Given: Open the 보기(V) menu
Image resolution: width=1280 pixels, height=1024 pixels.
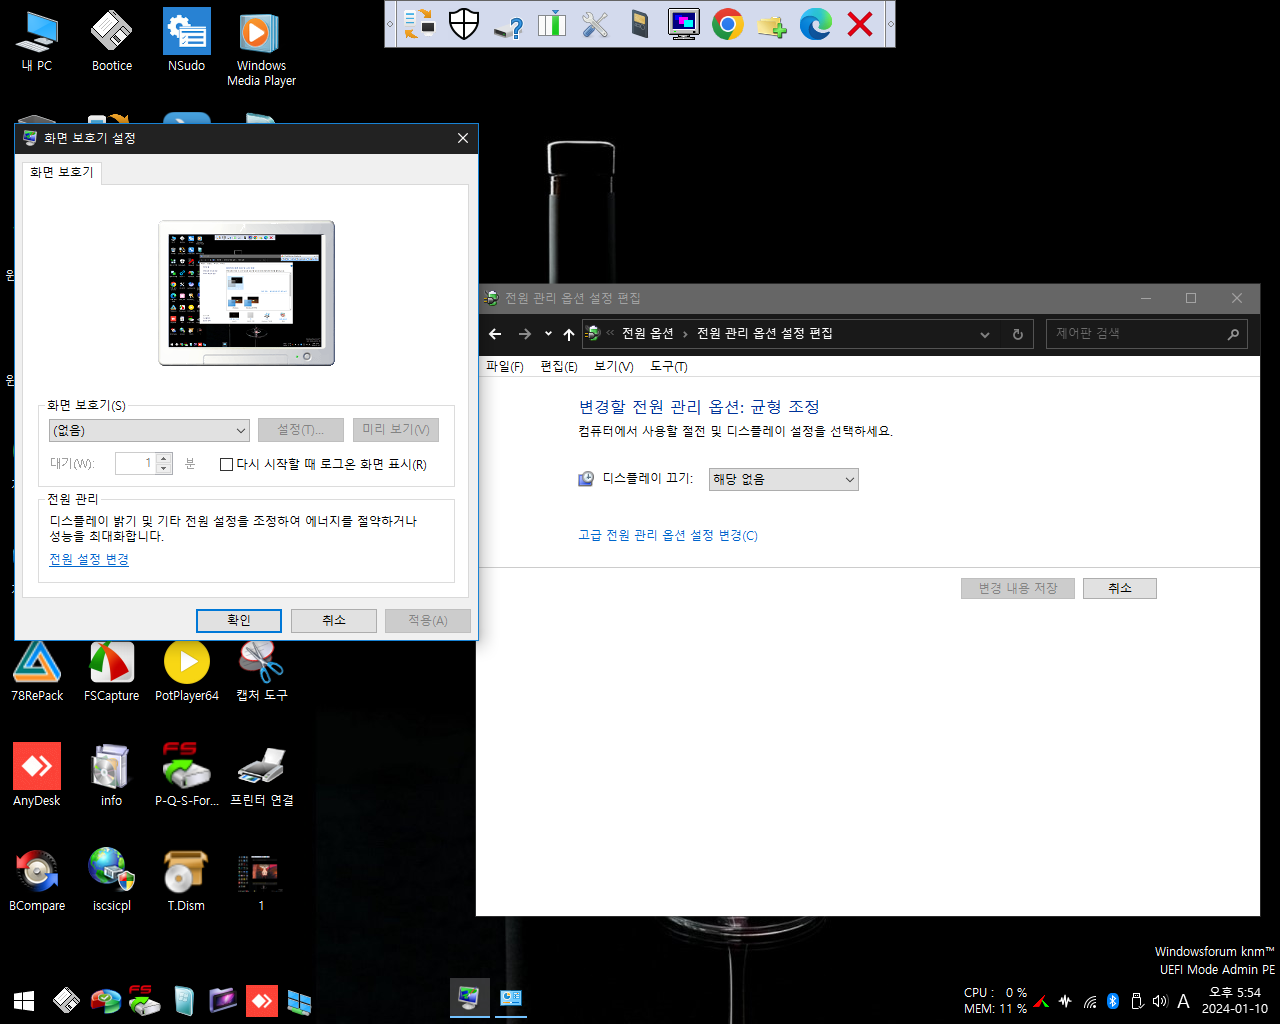Looking at the screenshot, I should coord(614,367).
